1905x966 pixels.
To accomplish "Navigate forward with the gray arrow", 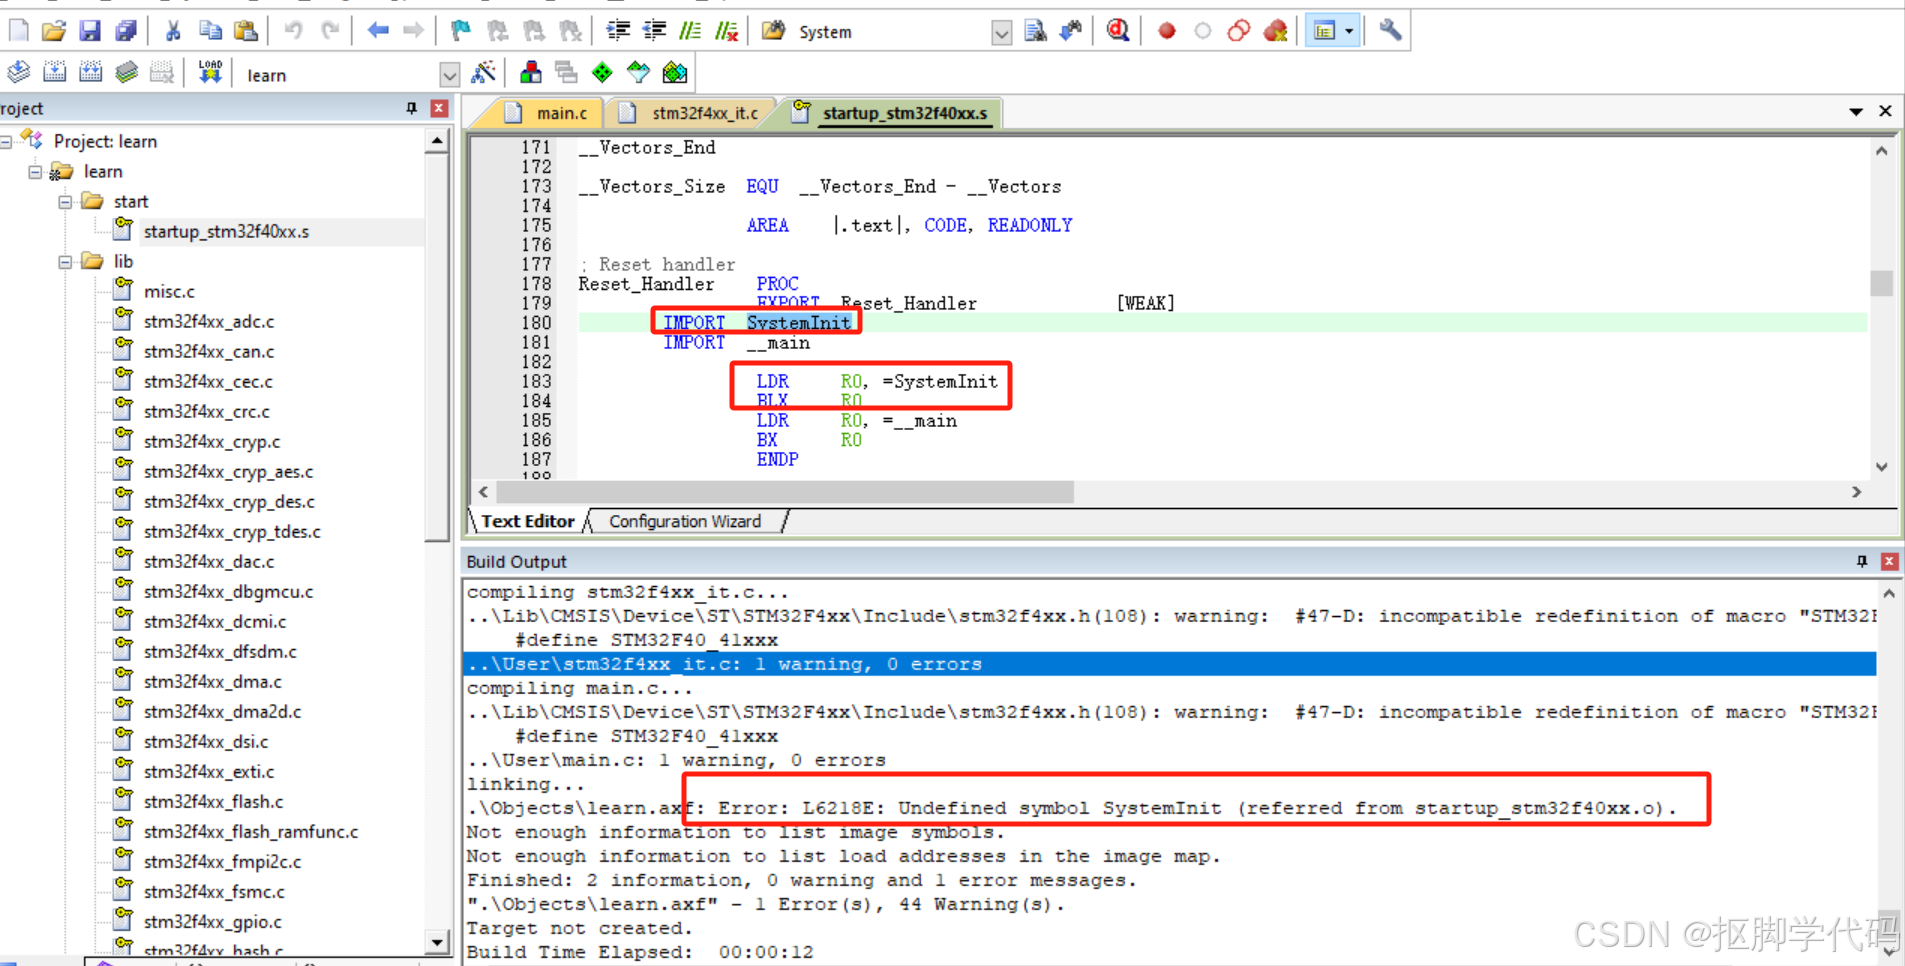I will tap(413, 31).
